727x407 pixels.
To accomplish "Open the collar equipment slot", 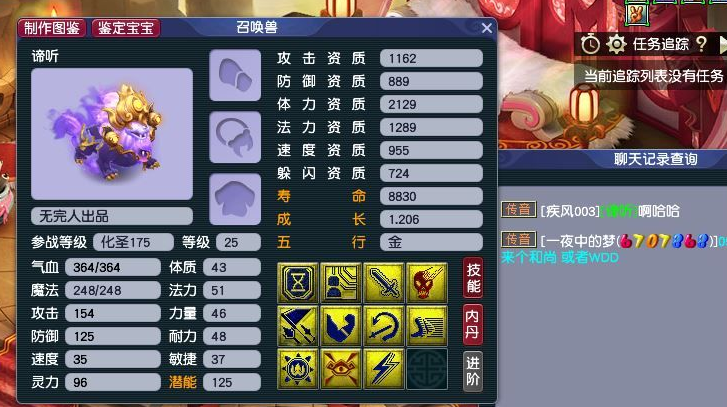I will pyautogui.click(x=235, y=137).
